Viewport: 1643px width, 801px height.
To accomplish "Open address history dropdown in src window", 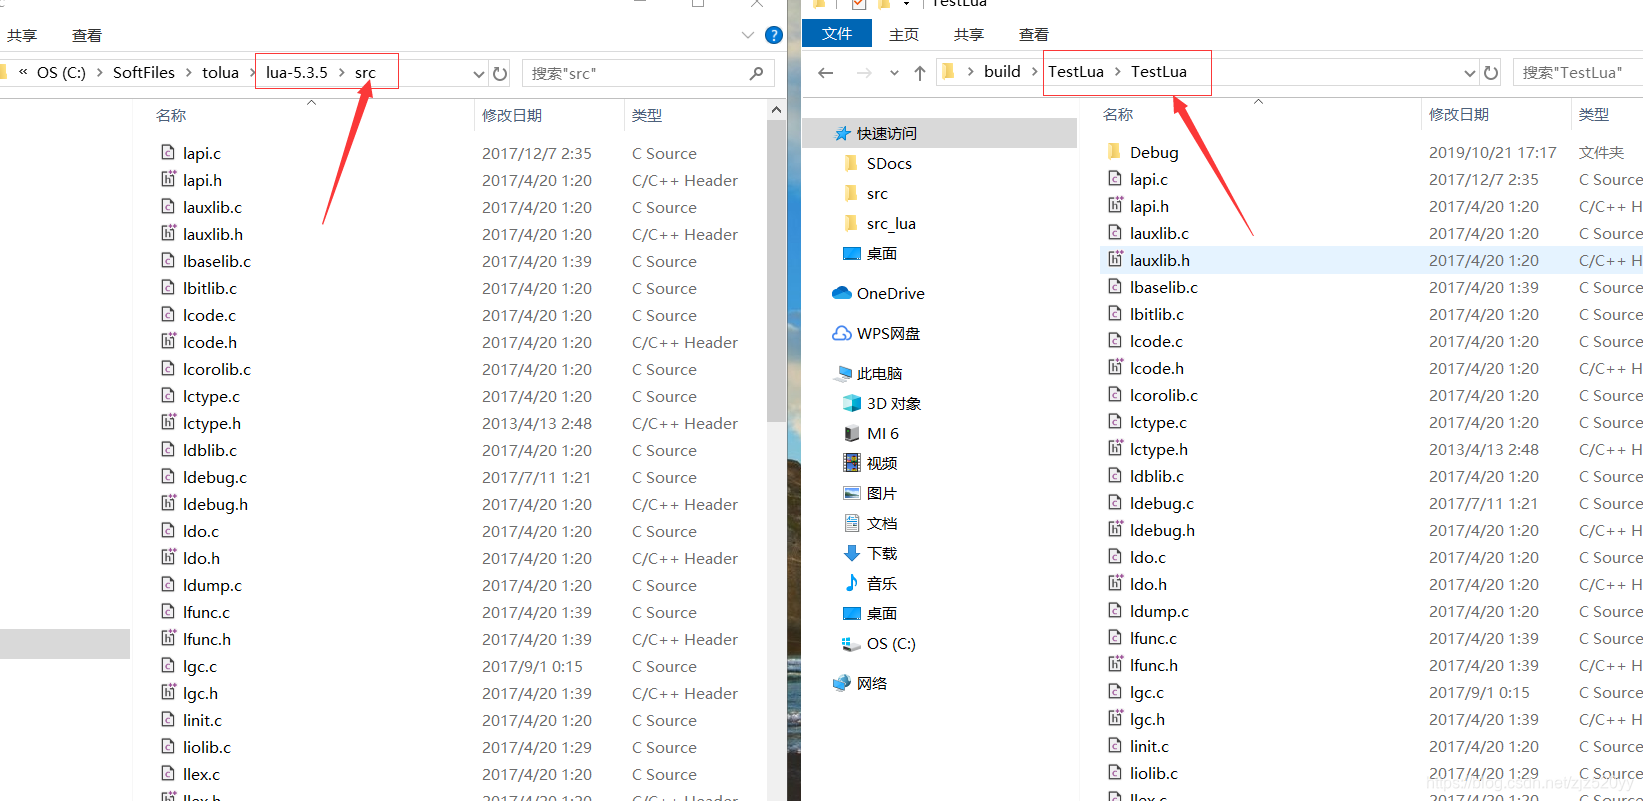I will (478, 73).
